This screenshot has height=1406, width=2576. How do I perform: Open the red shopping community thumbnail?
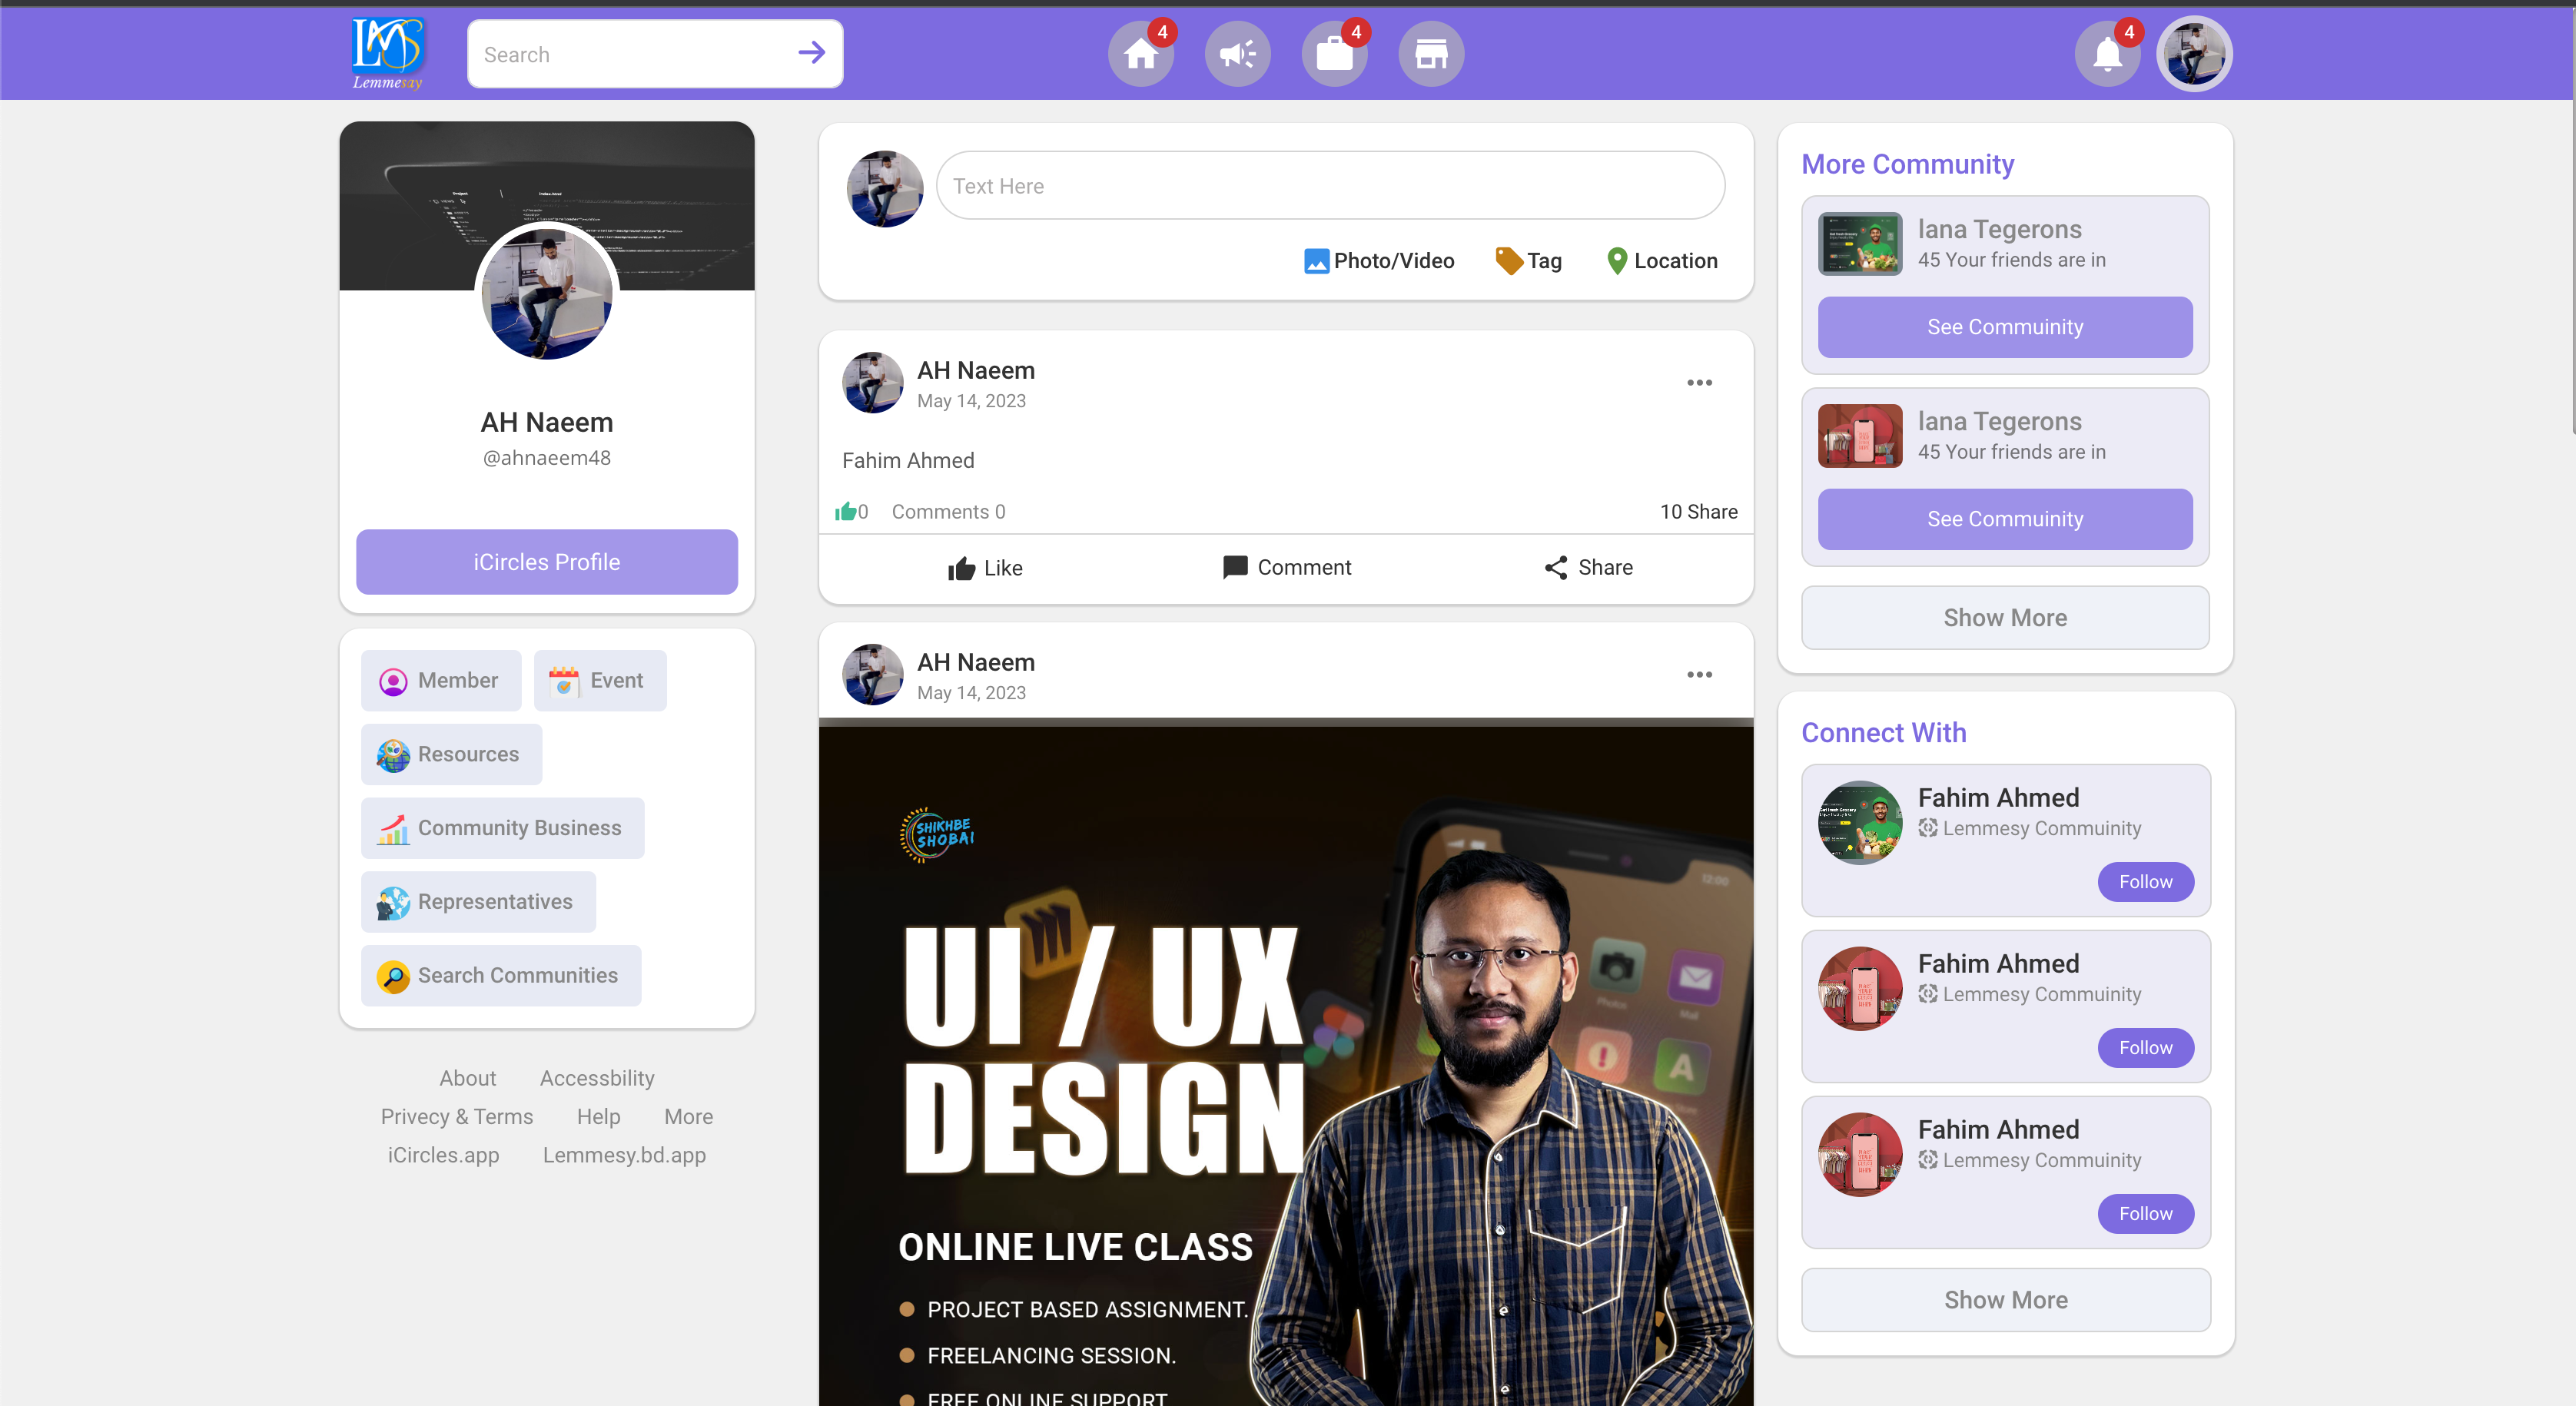click(x=1860, y=436)
